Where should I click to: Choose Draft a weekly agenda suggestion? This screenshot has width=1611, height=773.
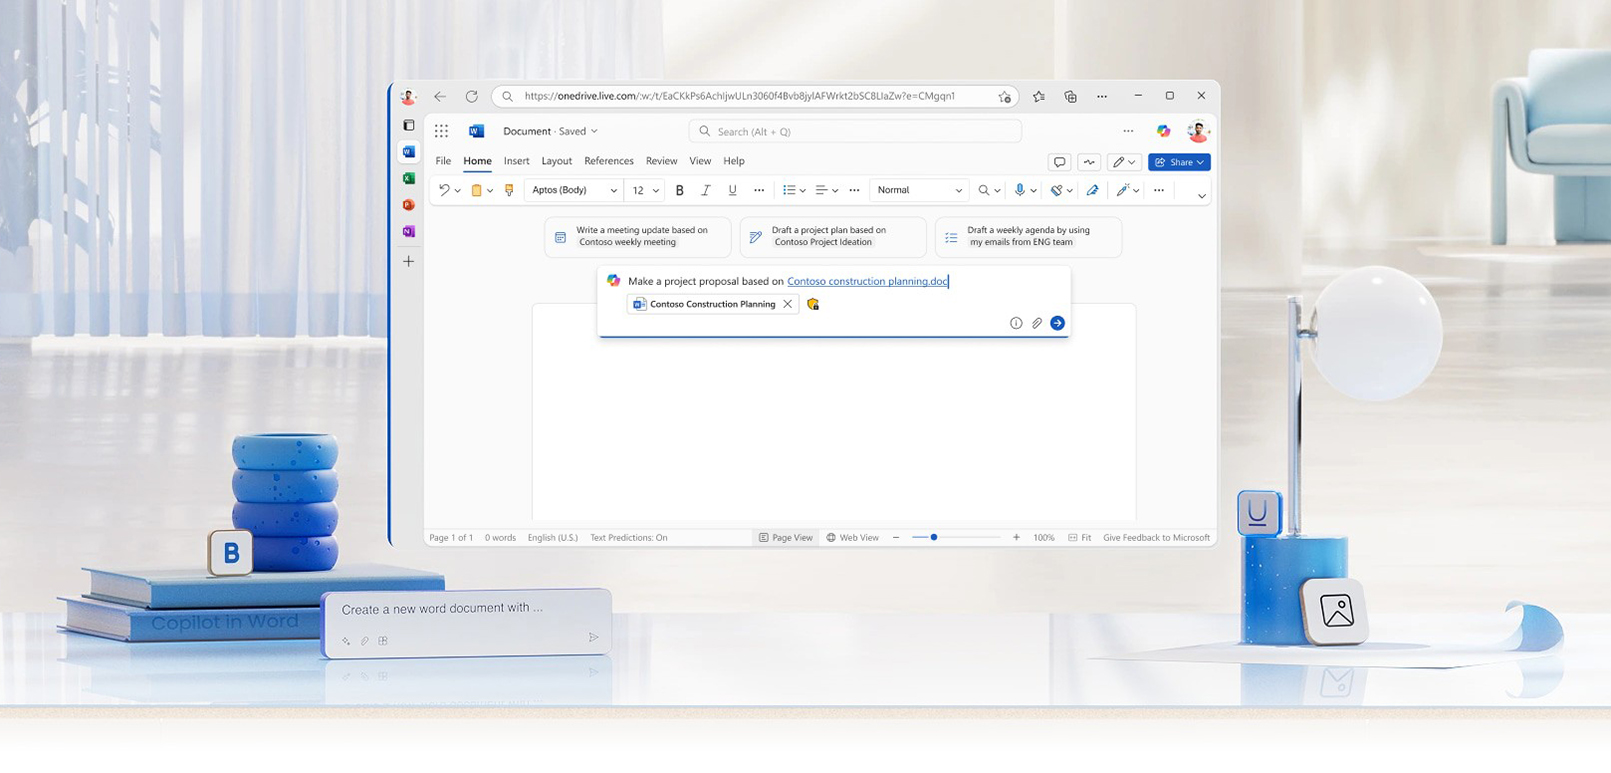coord(1028,237)
